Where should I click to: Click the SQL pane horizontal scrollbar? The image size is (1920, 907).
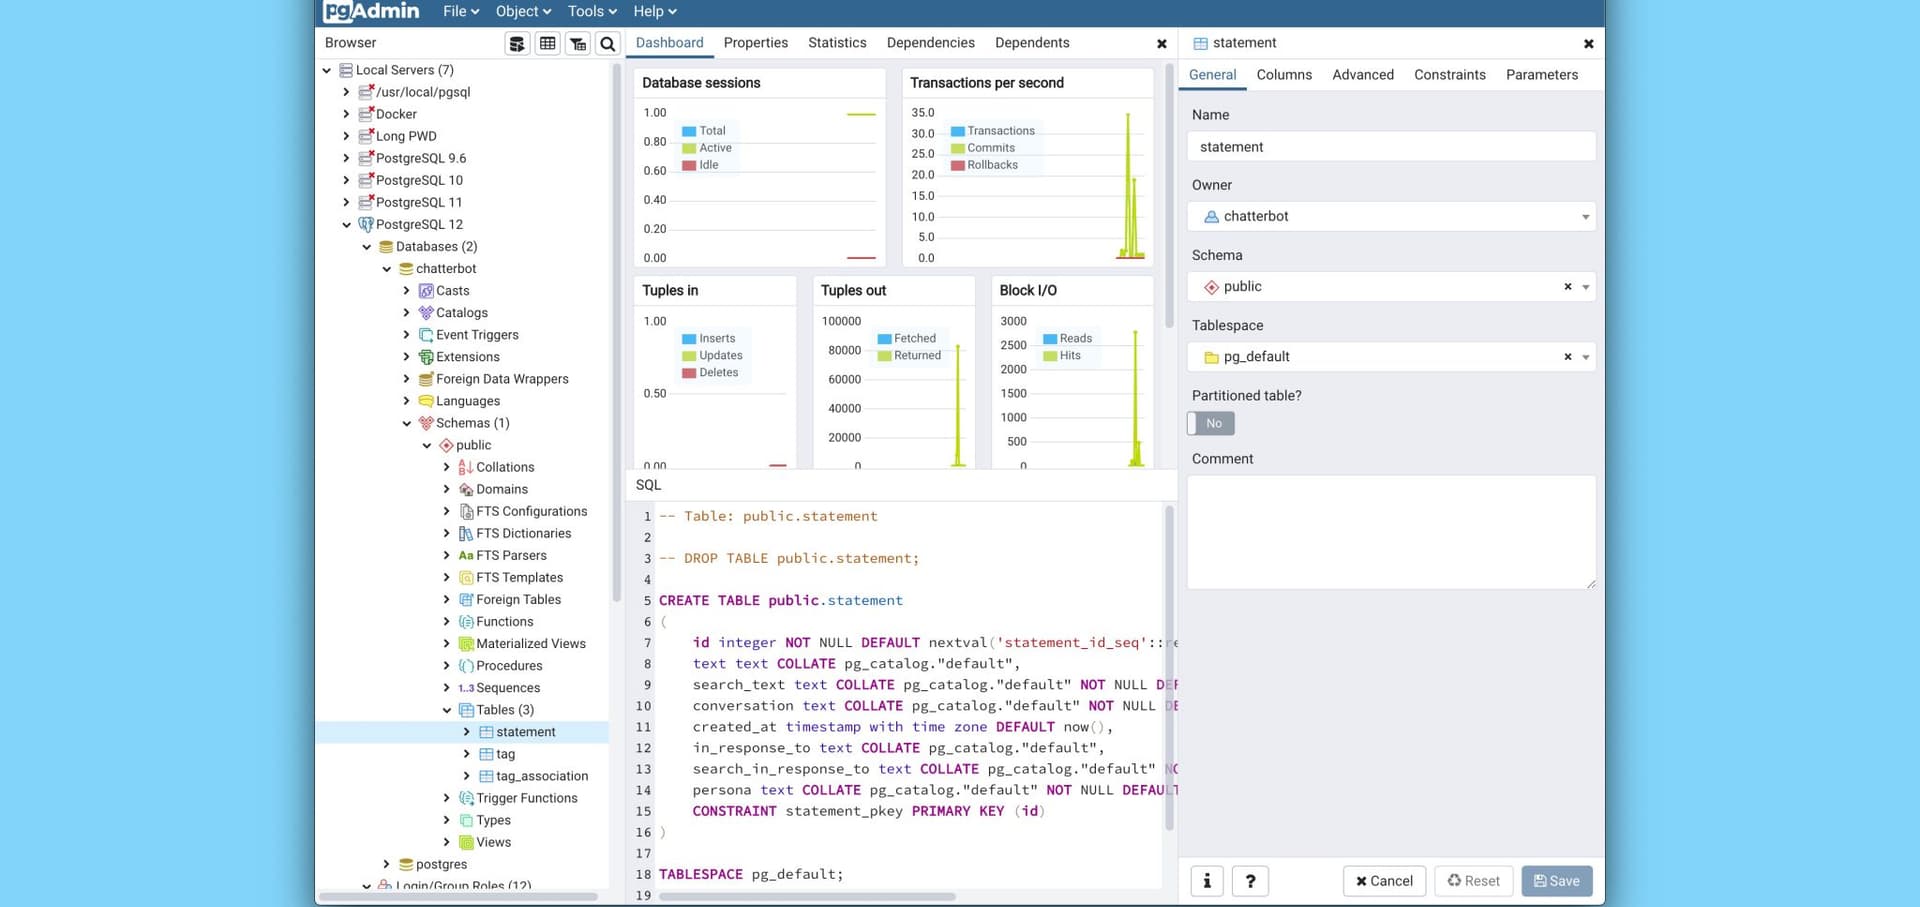[807, 896]
